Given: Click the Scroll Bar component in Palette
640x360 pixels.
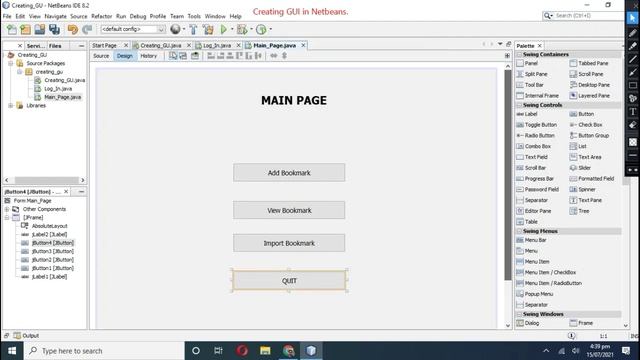Looking at the screenshot, I should coord(531,168).
